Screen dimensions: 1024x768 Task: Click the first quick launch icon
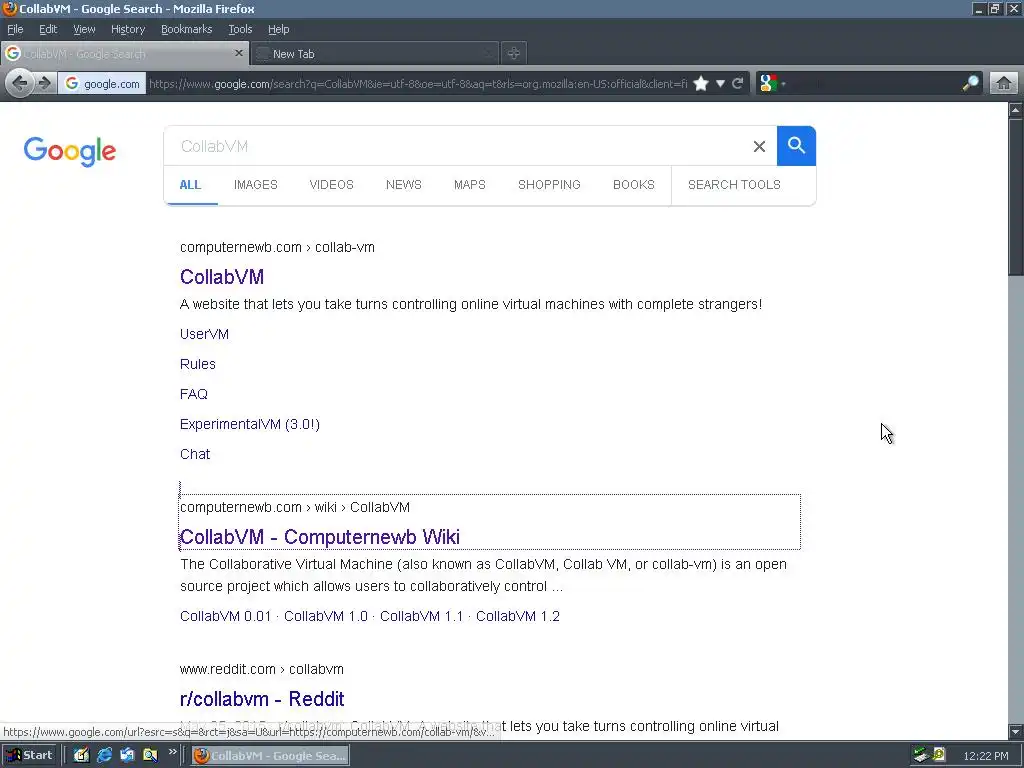(81, 755)
